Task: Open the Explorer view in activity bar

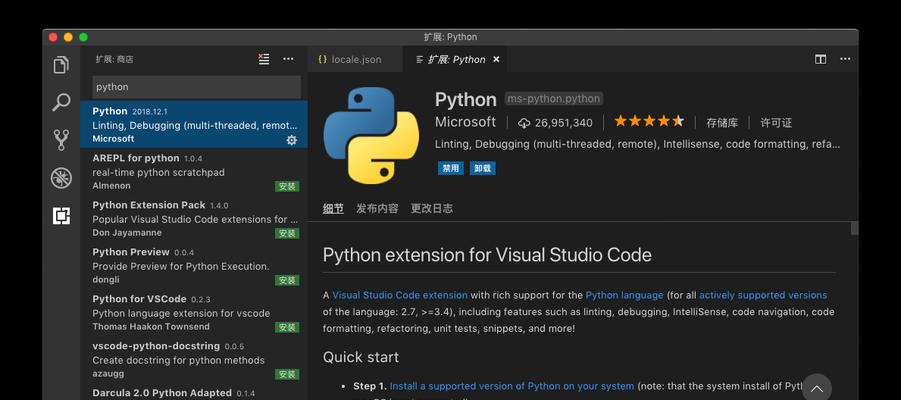Action: point(61,65)
